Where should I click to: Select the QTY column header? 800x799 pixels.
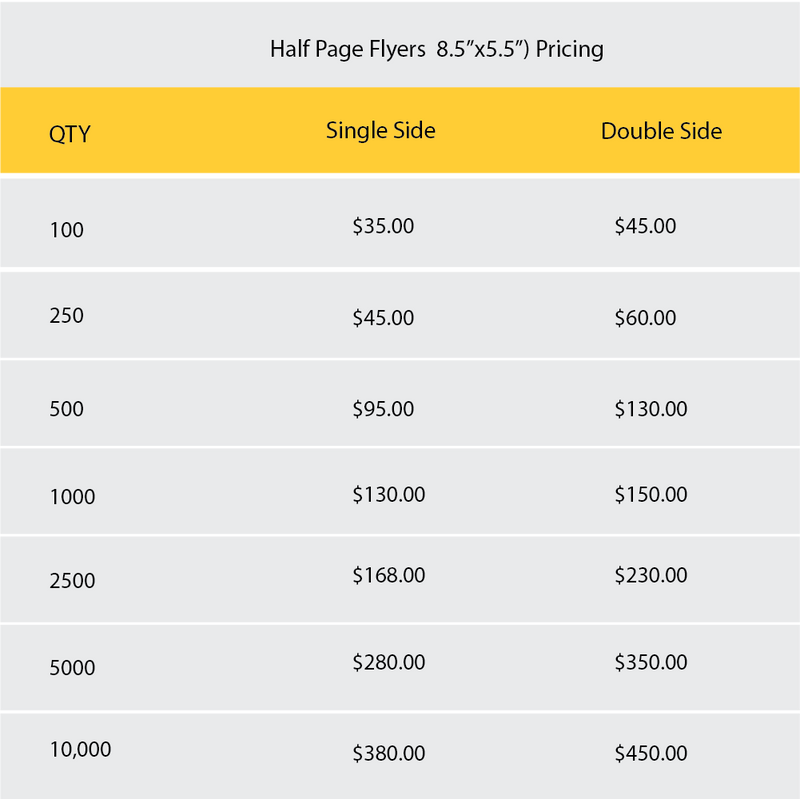pyautogui.click(x=70, y=134)
